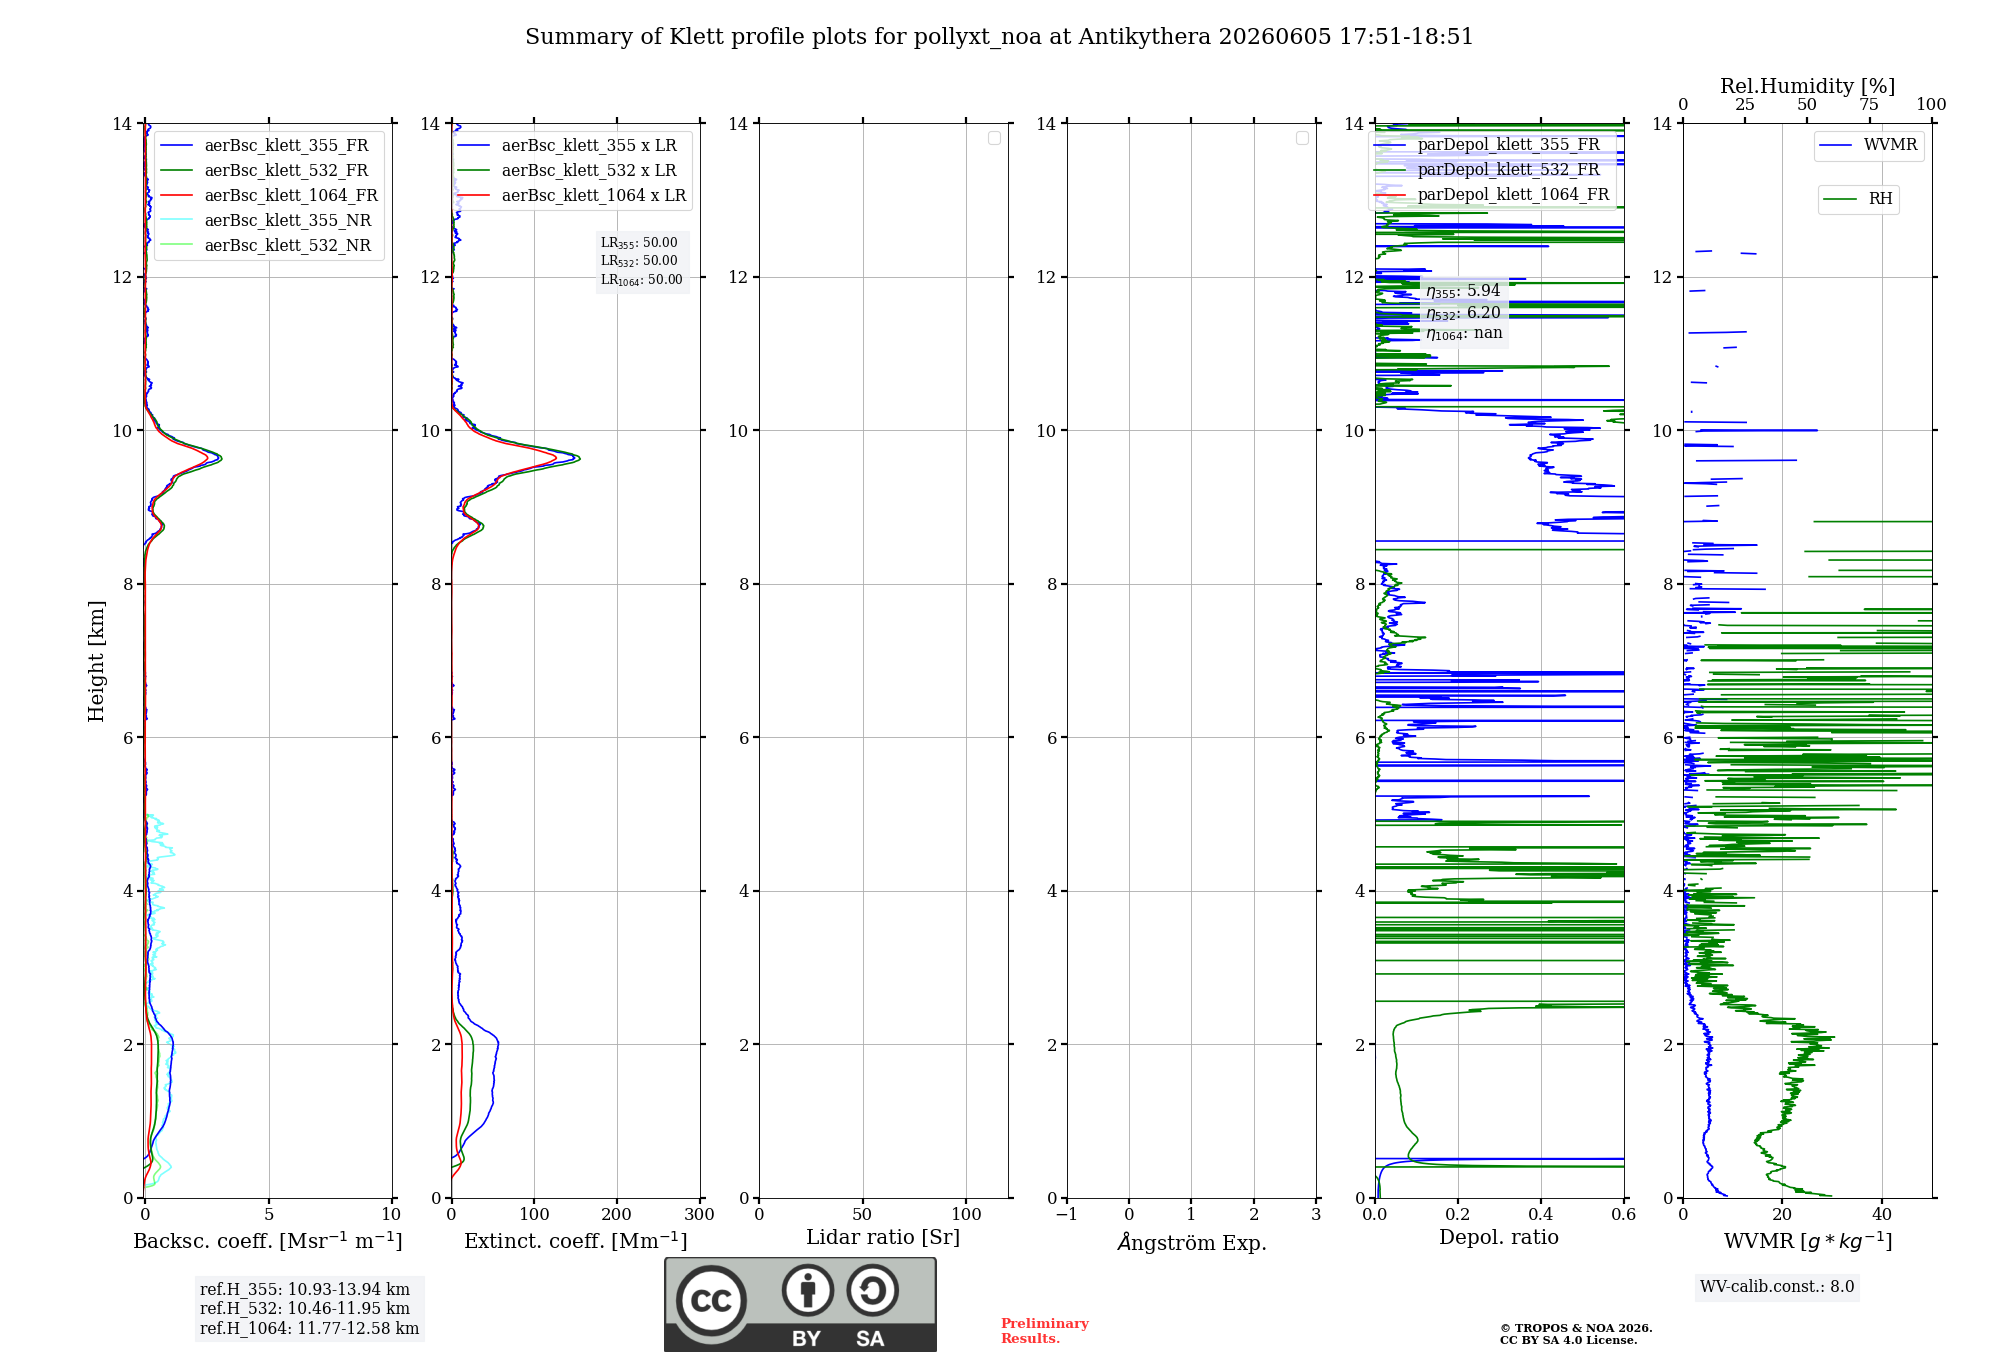Click the LR355: 50.00 annotation
The width and height of the screenshot is (2000, 1360).
click(639, 243)
